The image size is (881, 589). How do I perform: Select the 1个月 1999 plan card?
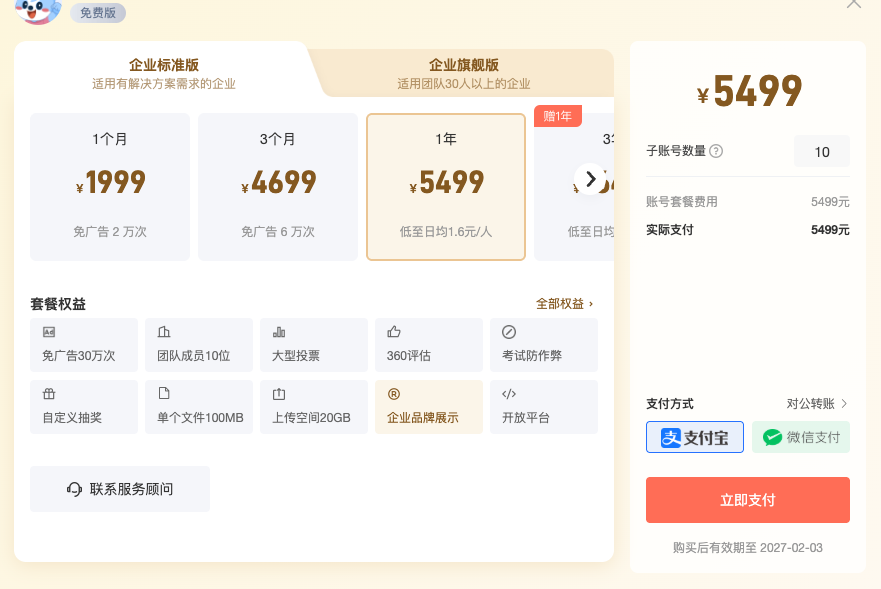(110, 187)
